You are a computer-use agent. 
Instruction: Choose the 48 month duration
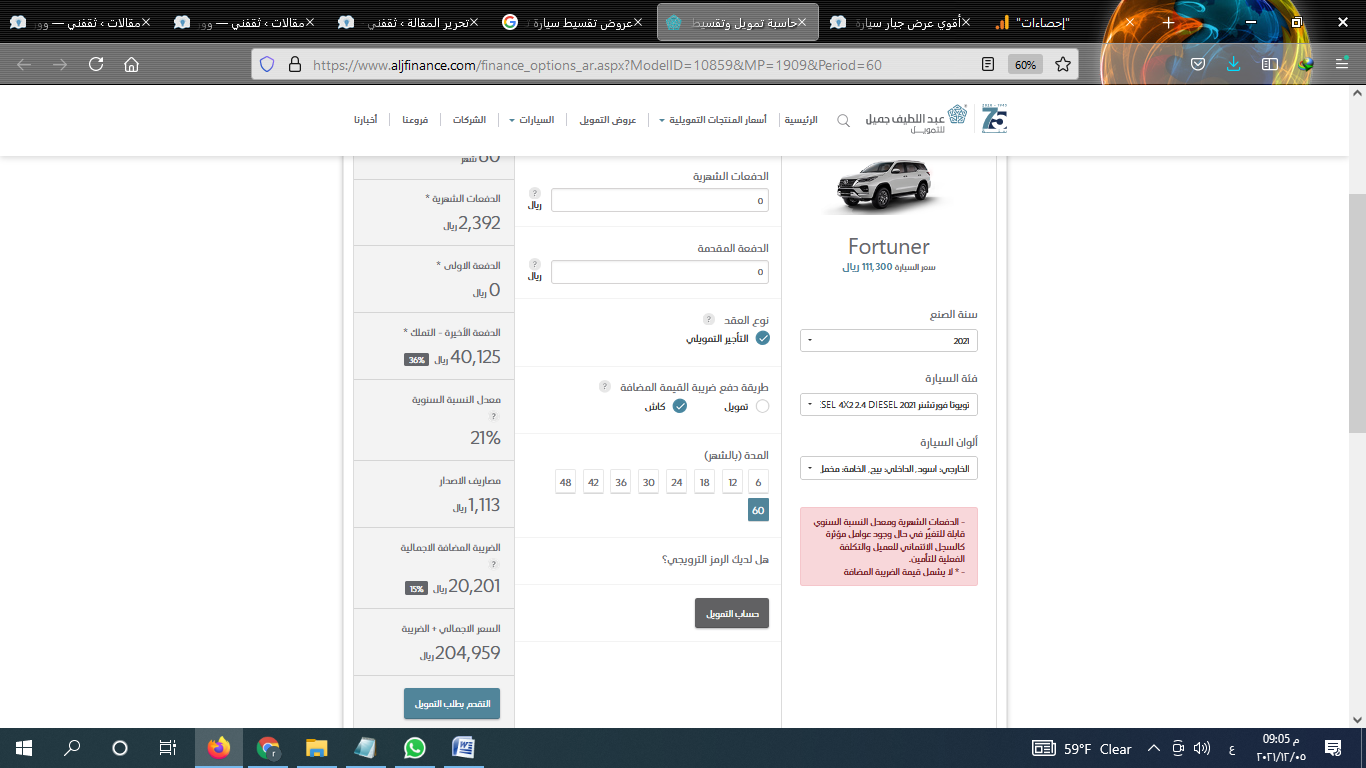click(x=566, y=482)
